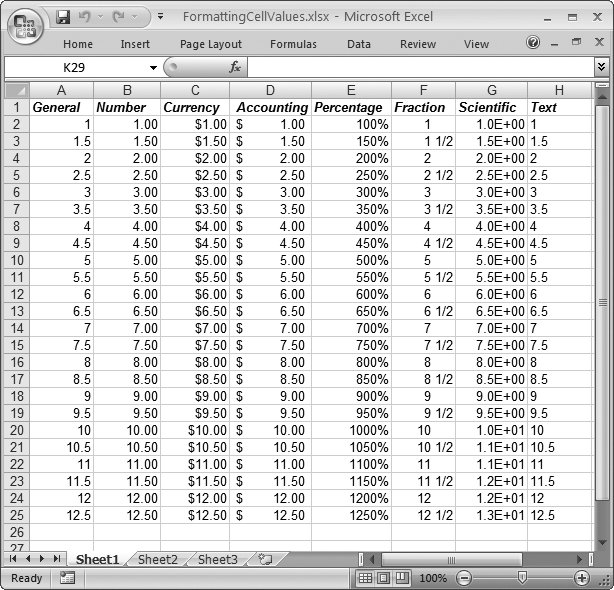This screenshot has width=614, height=590.
Task: Switch to Sheet2 tab
Action: [157, 560]
